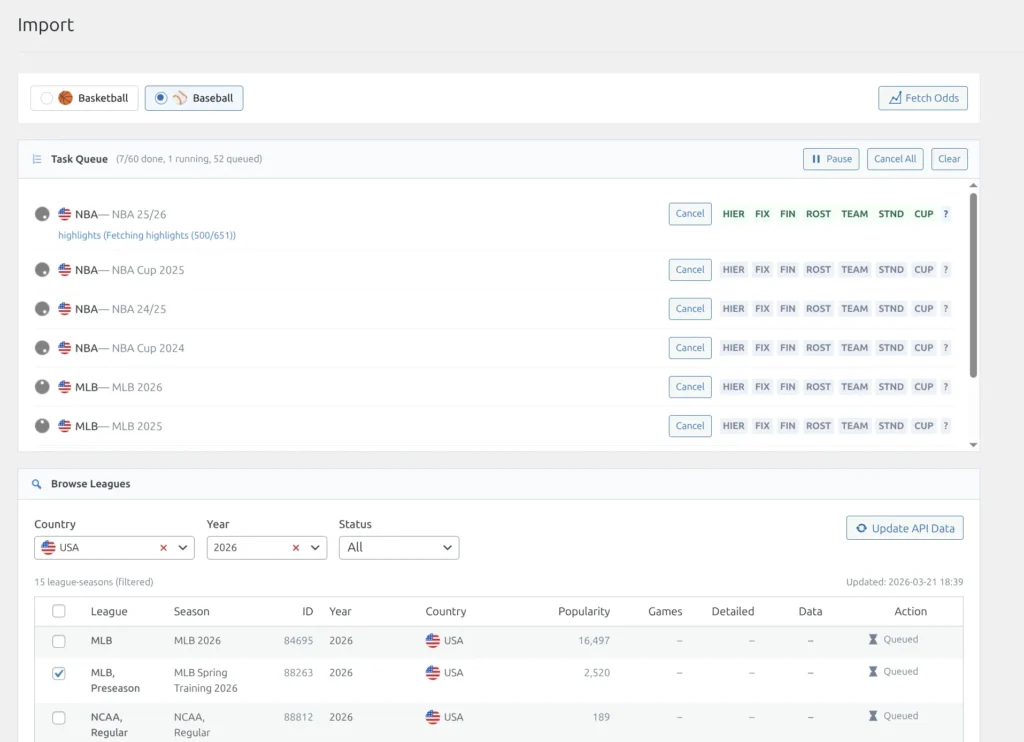Sort by League column header
Screen dimensions: 1024x742
109,611
